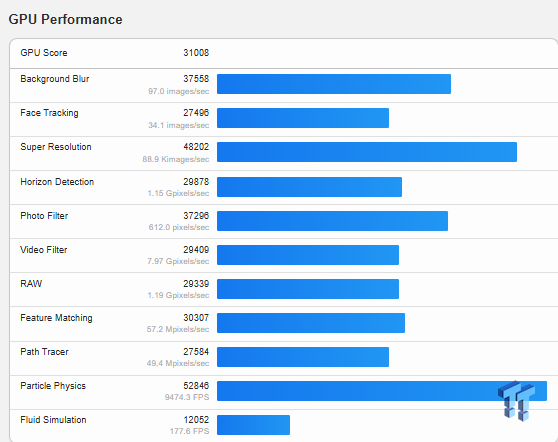This screenshot has width=558, height=442.
Task: Click the Face Tracking score bar
Action: tap(303, 118)
